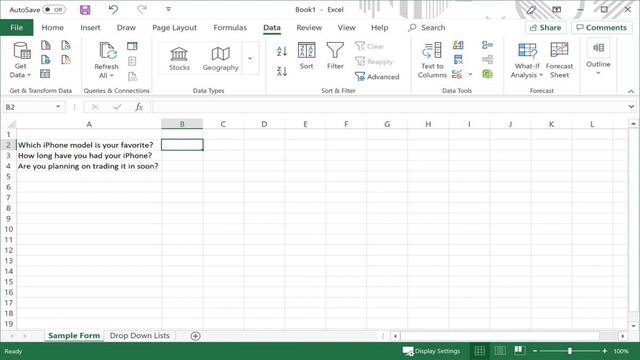
Task: Click into the formula bar
Action: tap(389, 107)
